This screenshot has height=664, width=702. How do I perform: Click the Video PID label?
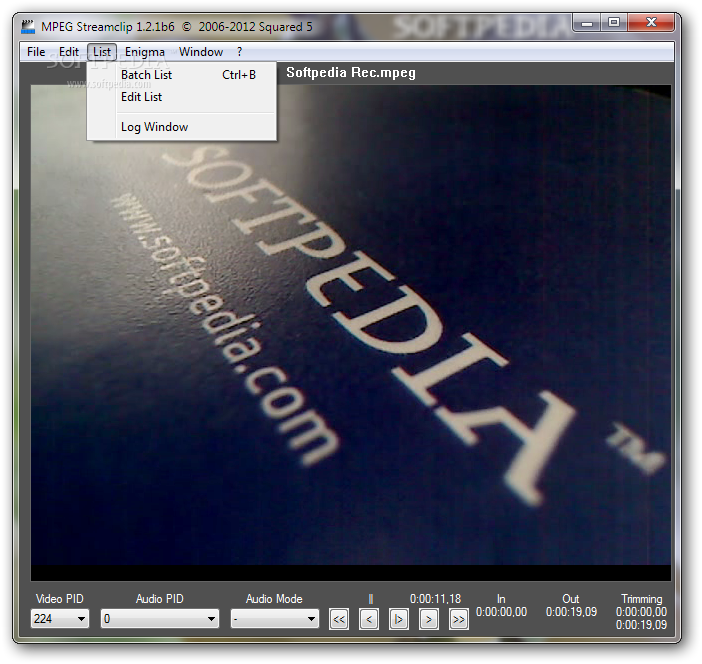(60, 599)
